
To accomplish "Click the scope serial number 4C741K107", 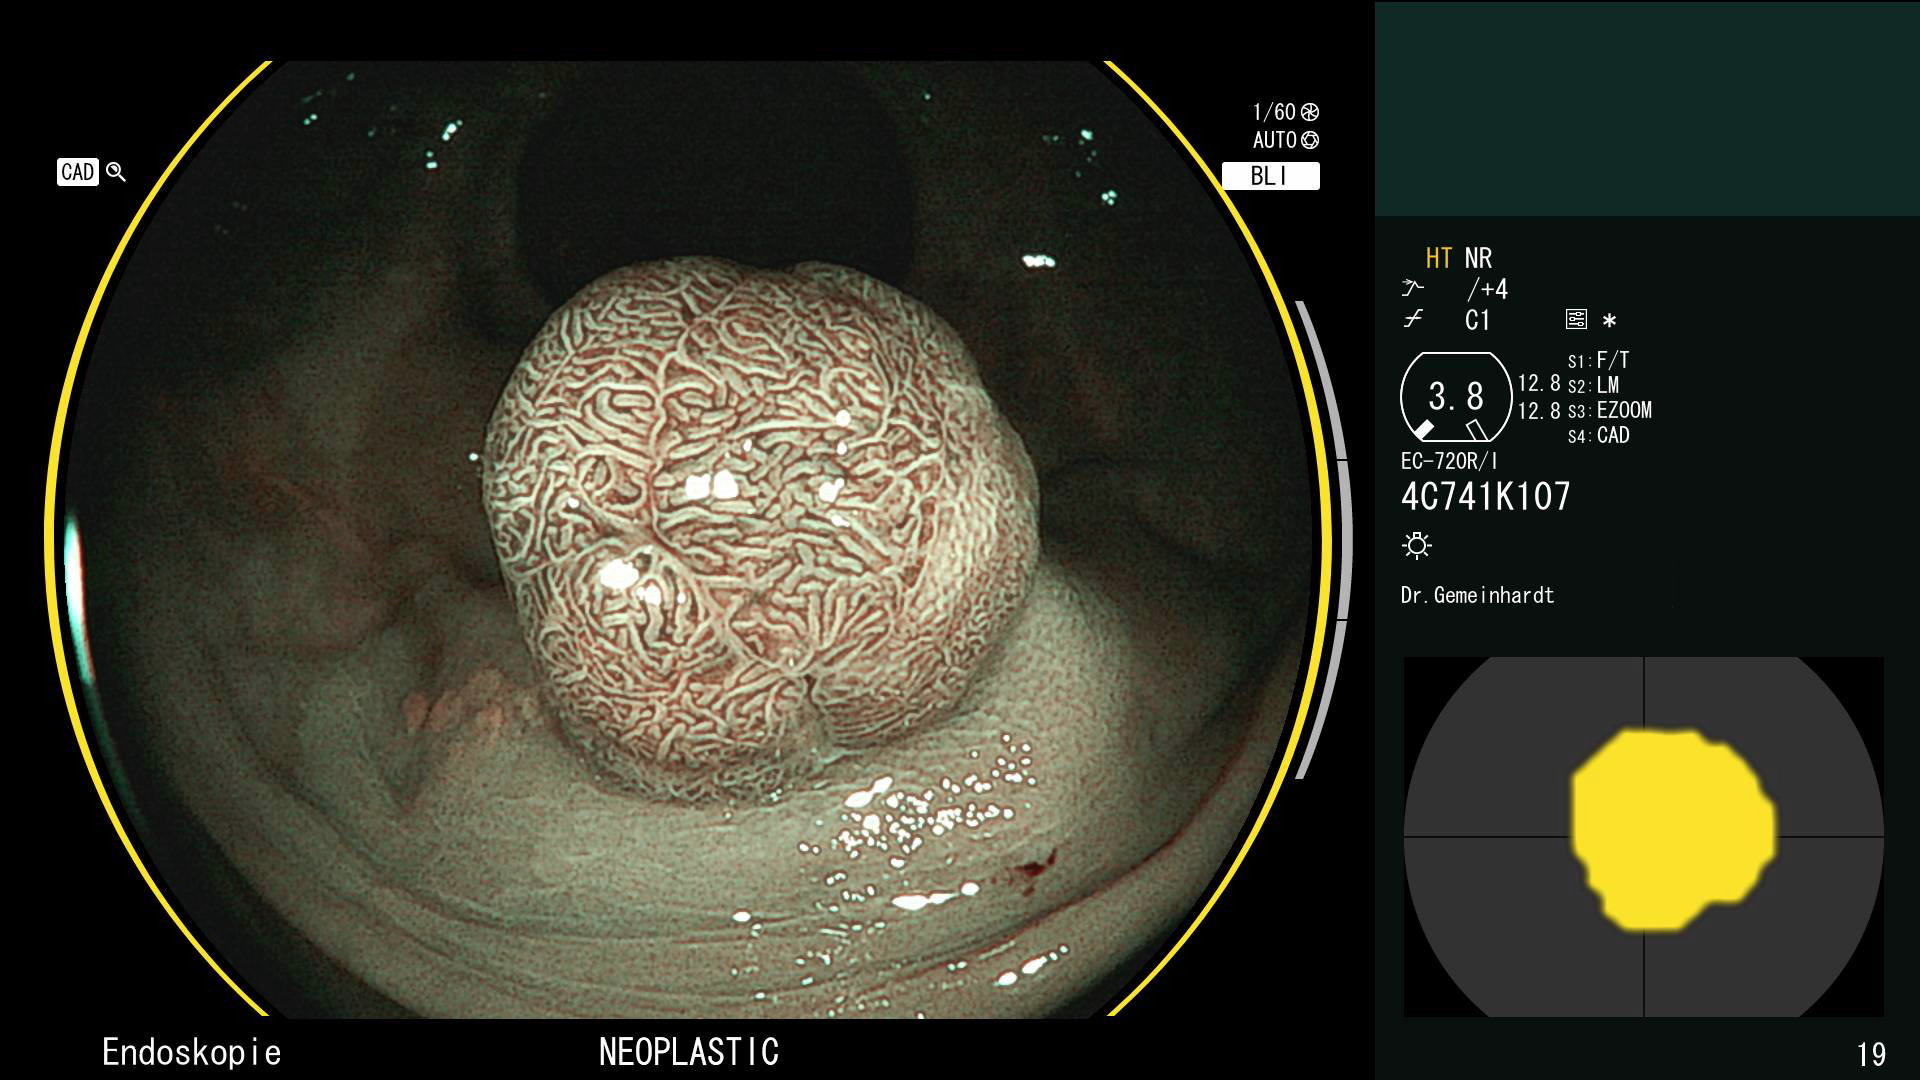I will pos(1485,496).
